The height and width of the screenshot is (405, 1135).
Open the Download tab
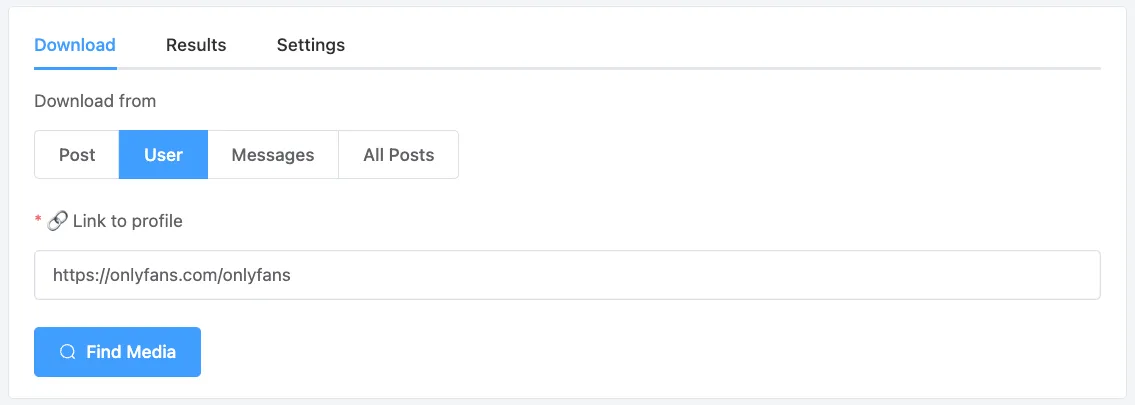tap(75, 45)
